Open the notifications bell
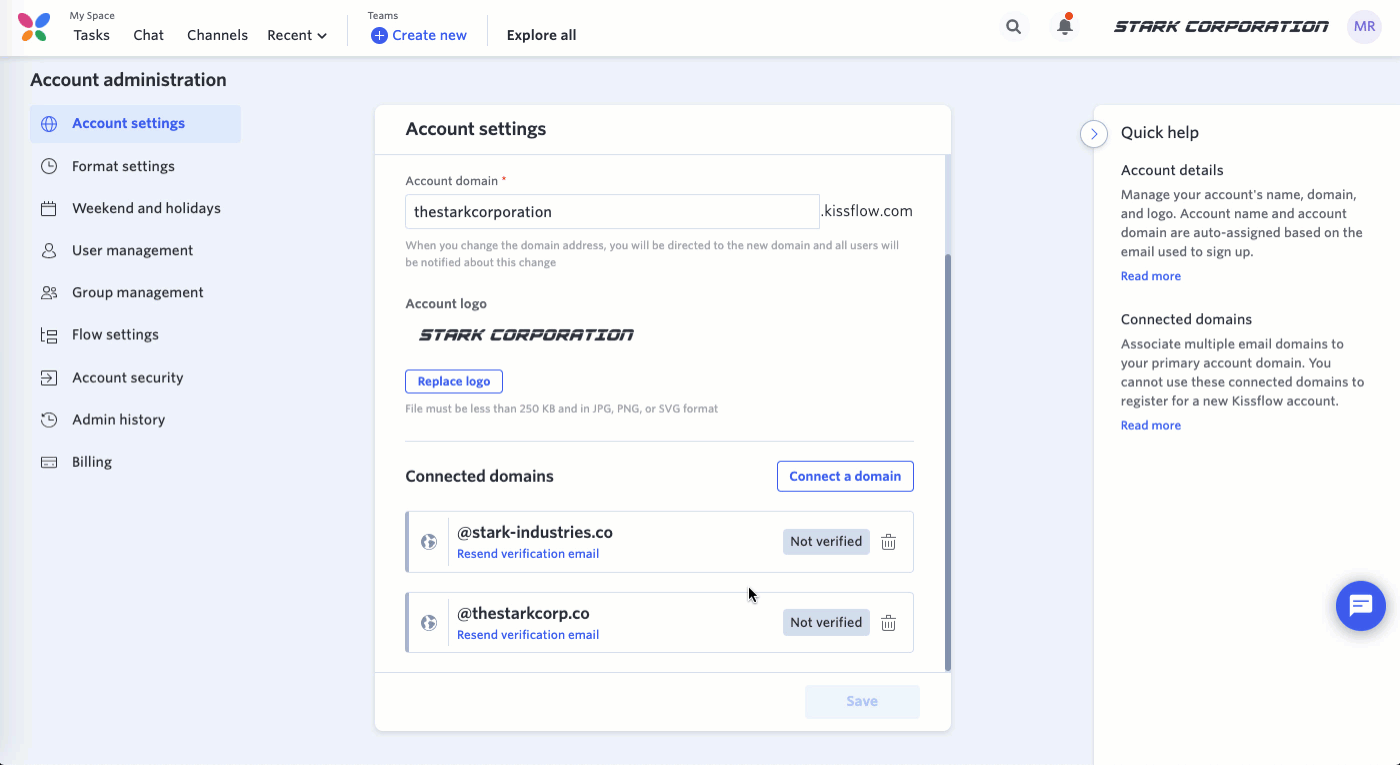This screenshot has height=765, width=1400. click(1065, 27)
